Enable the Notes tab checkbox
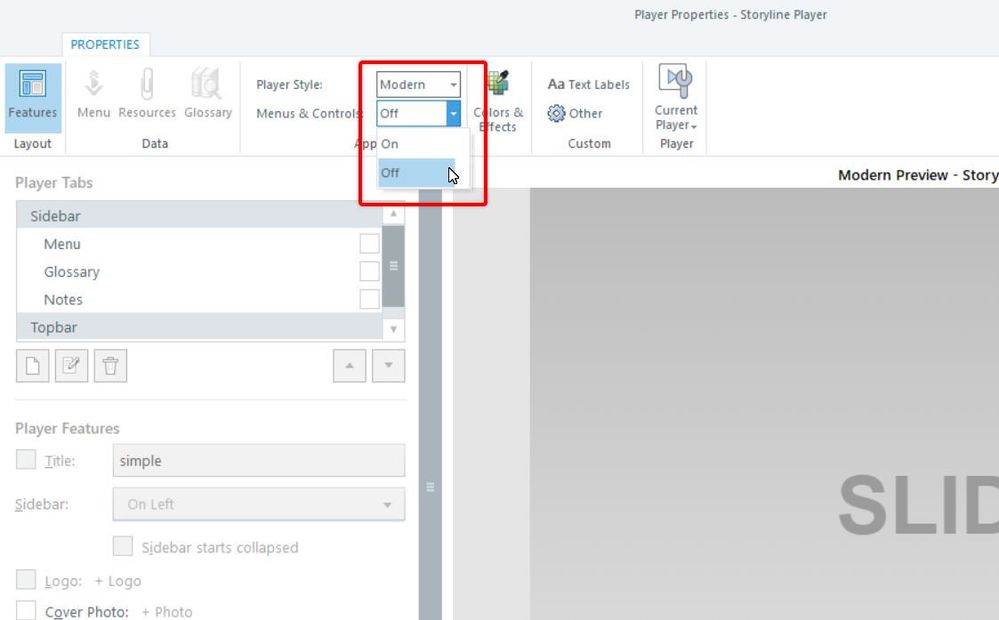Image resolution: width=999 pixels, height=620 pixels. tap(370, 299)
